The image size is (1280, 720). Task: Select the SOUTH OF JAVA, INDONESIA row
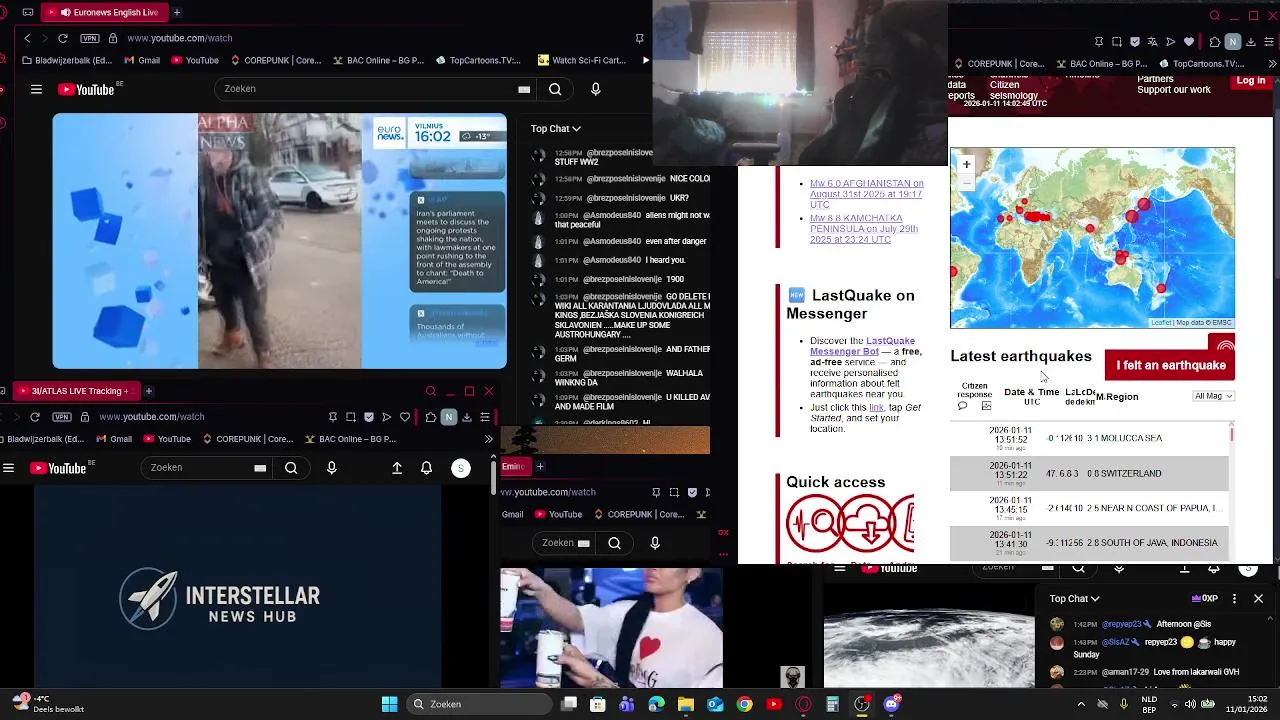pyautogui.click(x=1089, y=543)
